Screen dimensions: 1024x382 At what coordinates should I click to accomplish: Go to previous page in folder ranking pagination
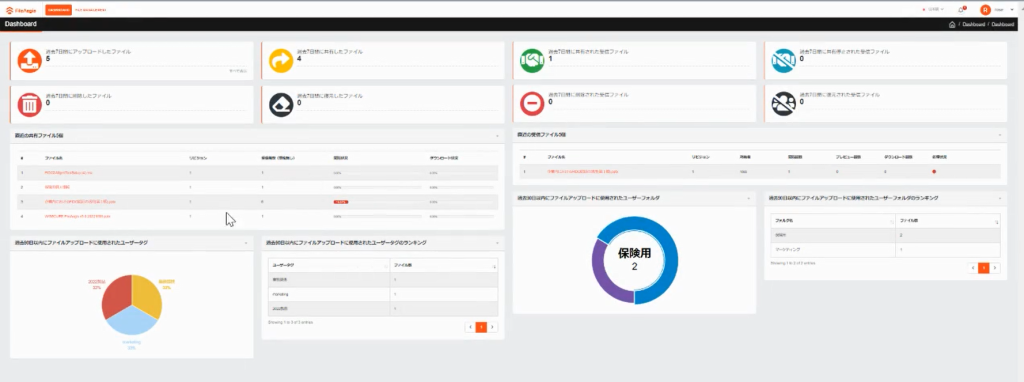point(972,268)
